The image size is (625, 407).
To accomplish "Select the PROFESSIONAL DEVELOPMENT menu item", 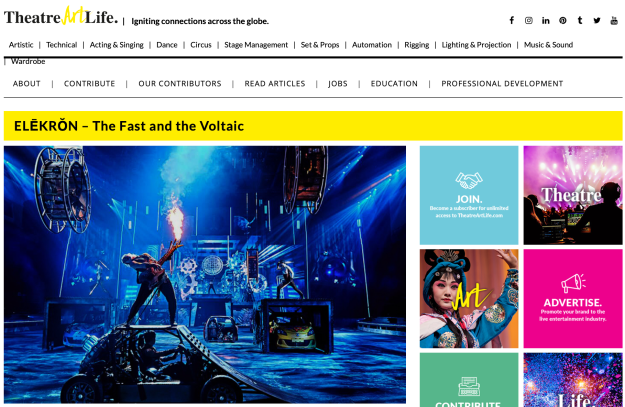I will coord(502,84).
